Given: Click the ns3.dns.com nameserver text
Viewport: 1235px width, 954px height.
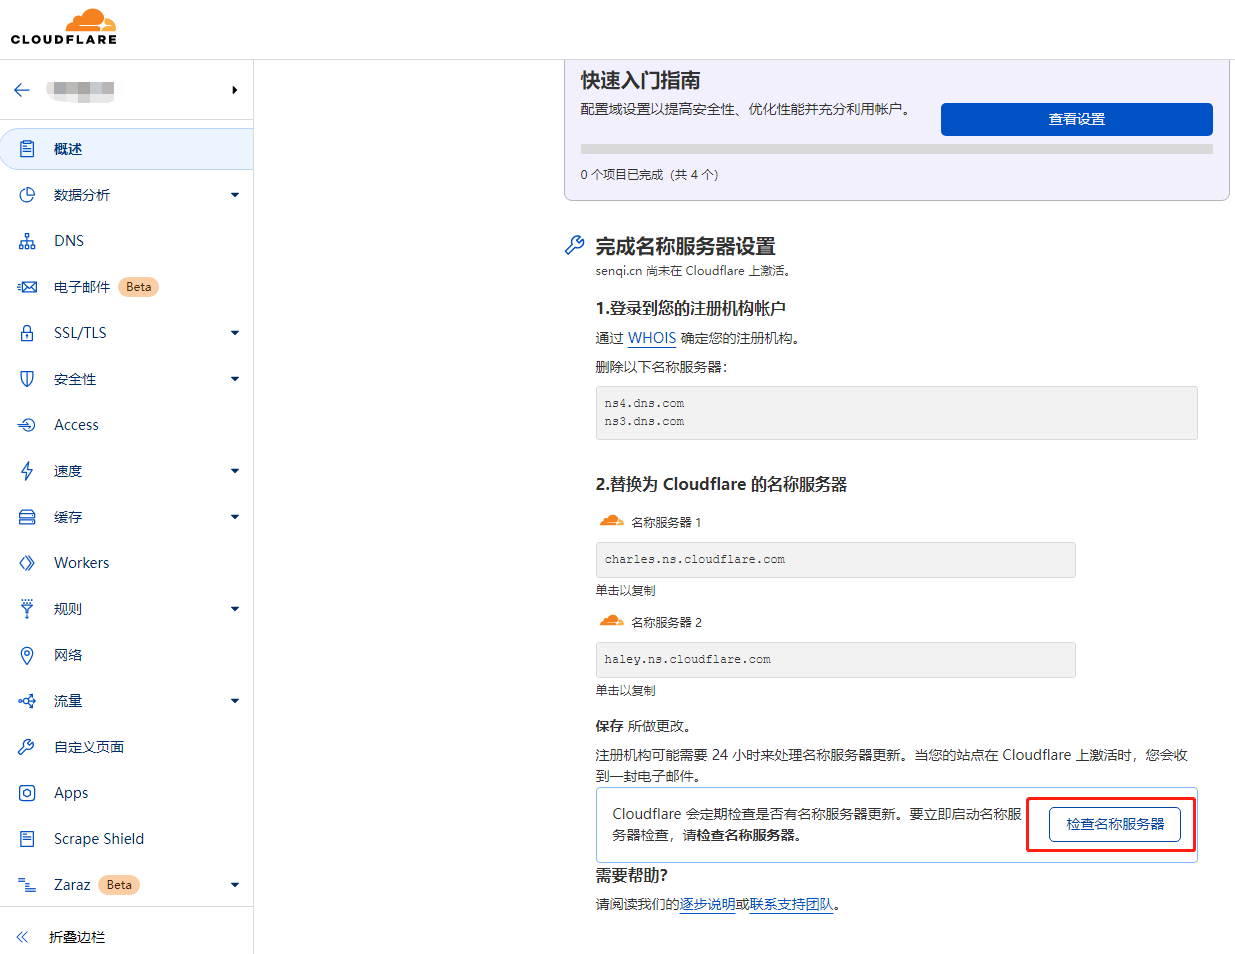Looking at the screenshot, I should pyautogui.click(x=644, y=422).
